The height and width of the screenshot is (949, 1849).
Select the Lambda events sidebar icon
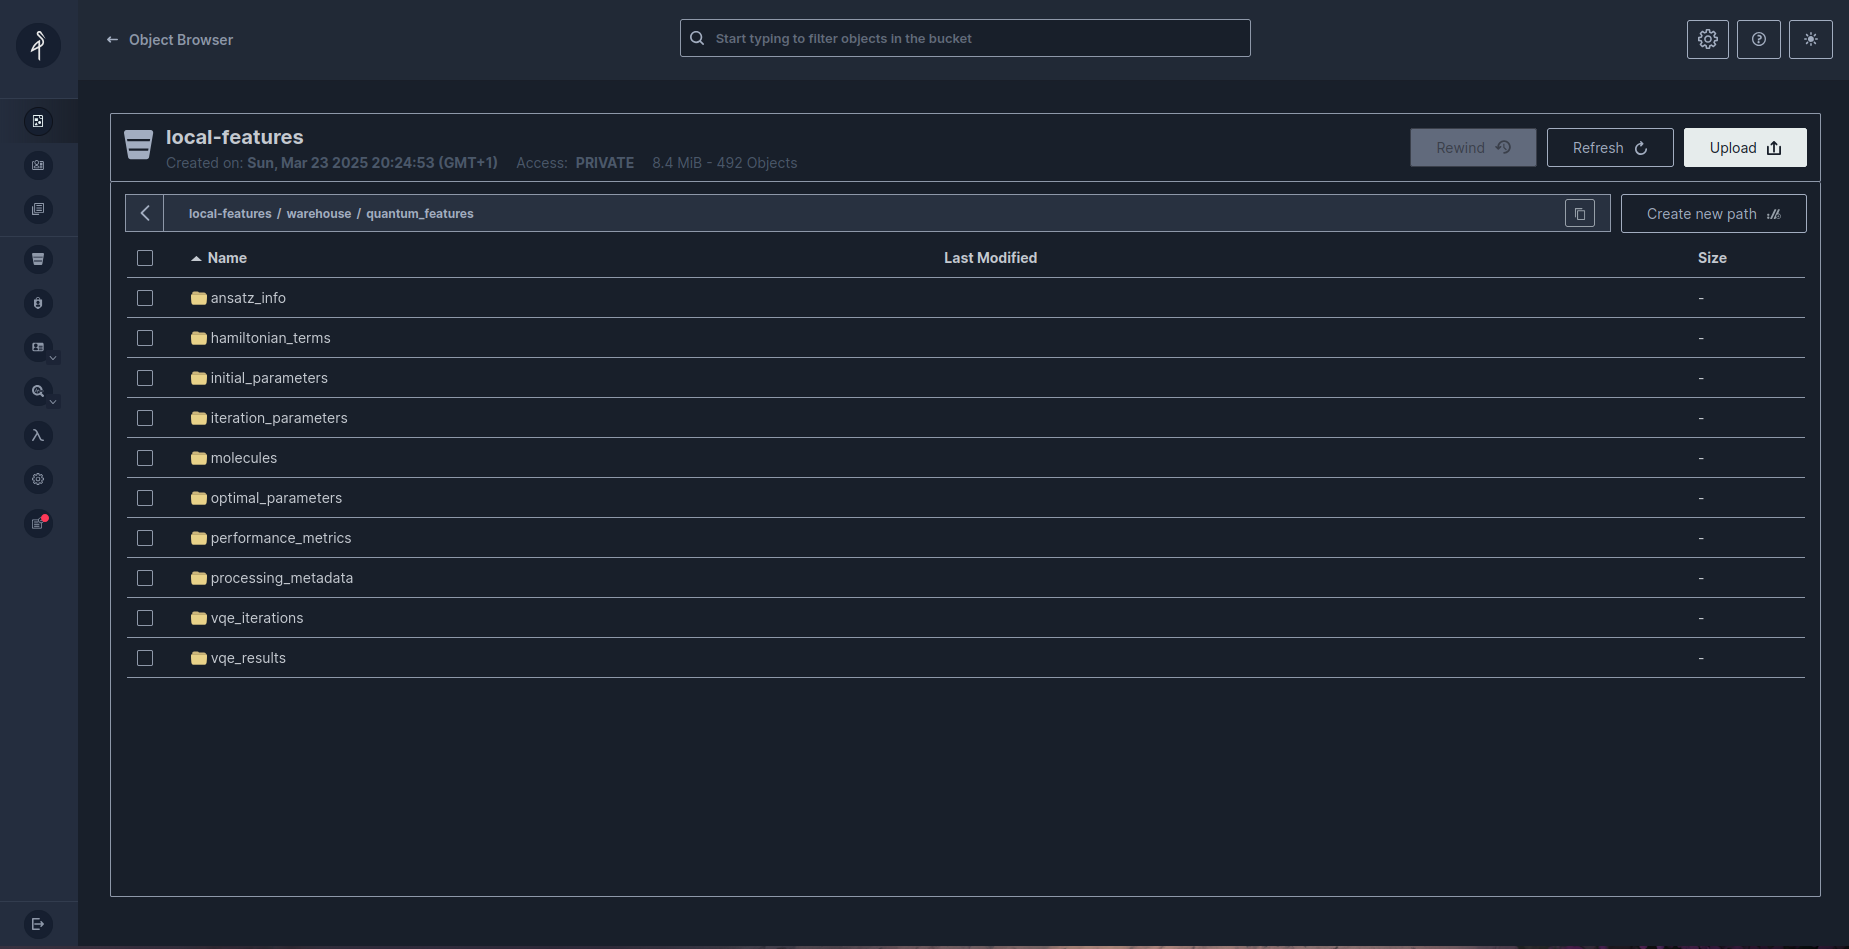point(38,435)
